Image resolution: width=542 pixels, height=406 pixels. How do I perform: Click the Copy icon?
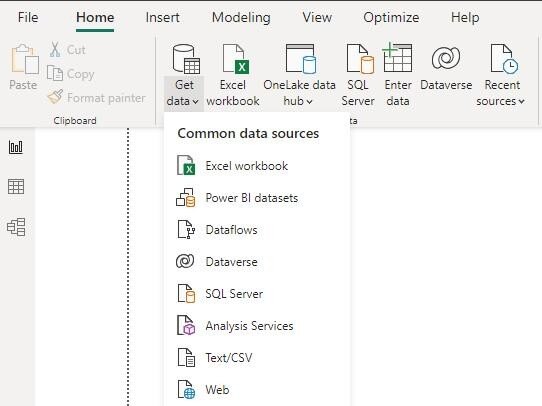(x=55, y=73)
